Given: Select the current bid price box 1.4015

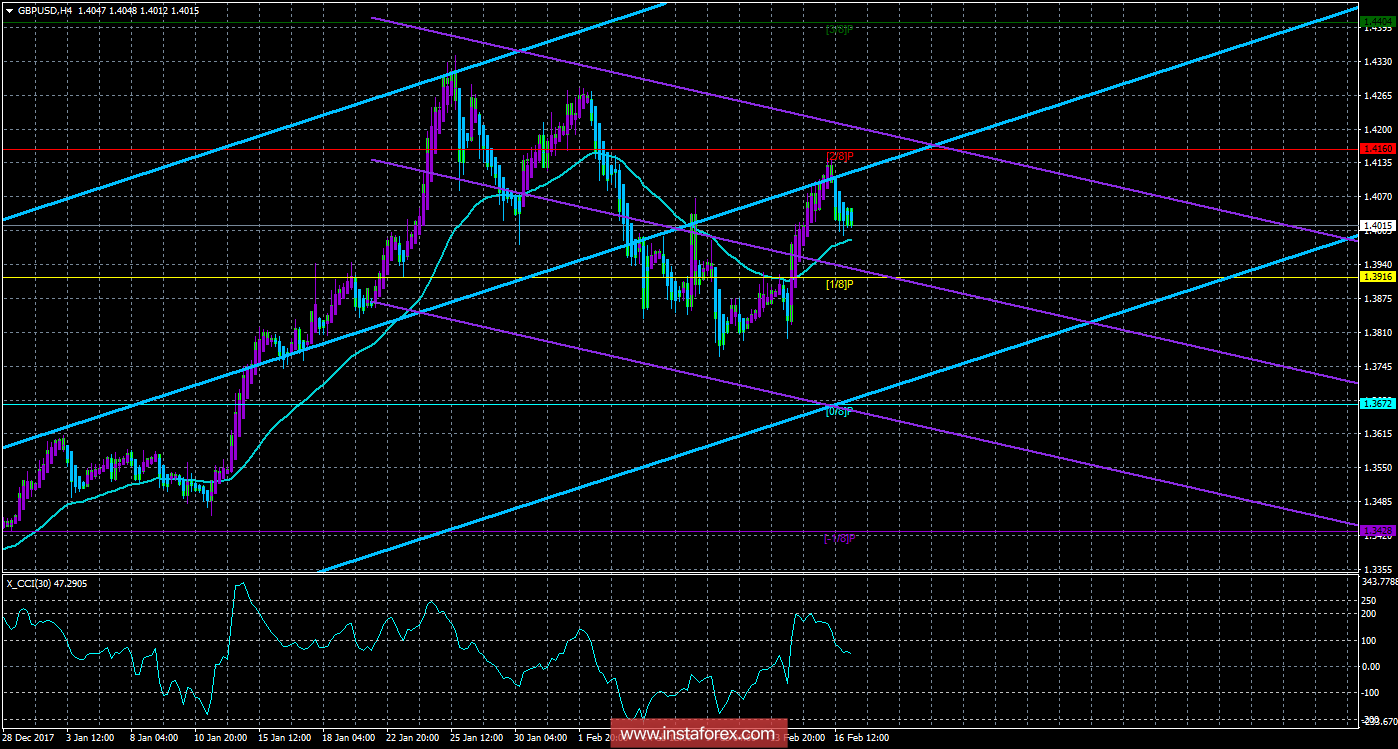Looking at the screenshot, I should 1380,226.
